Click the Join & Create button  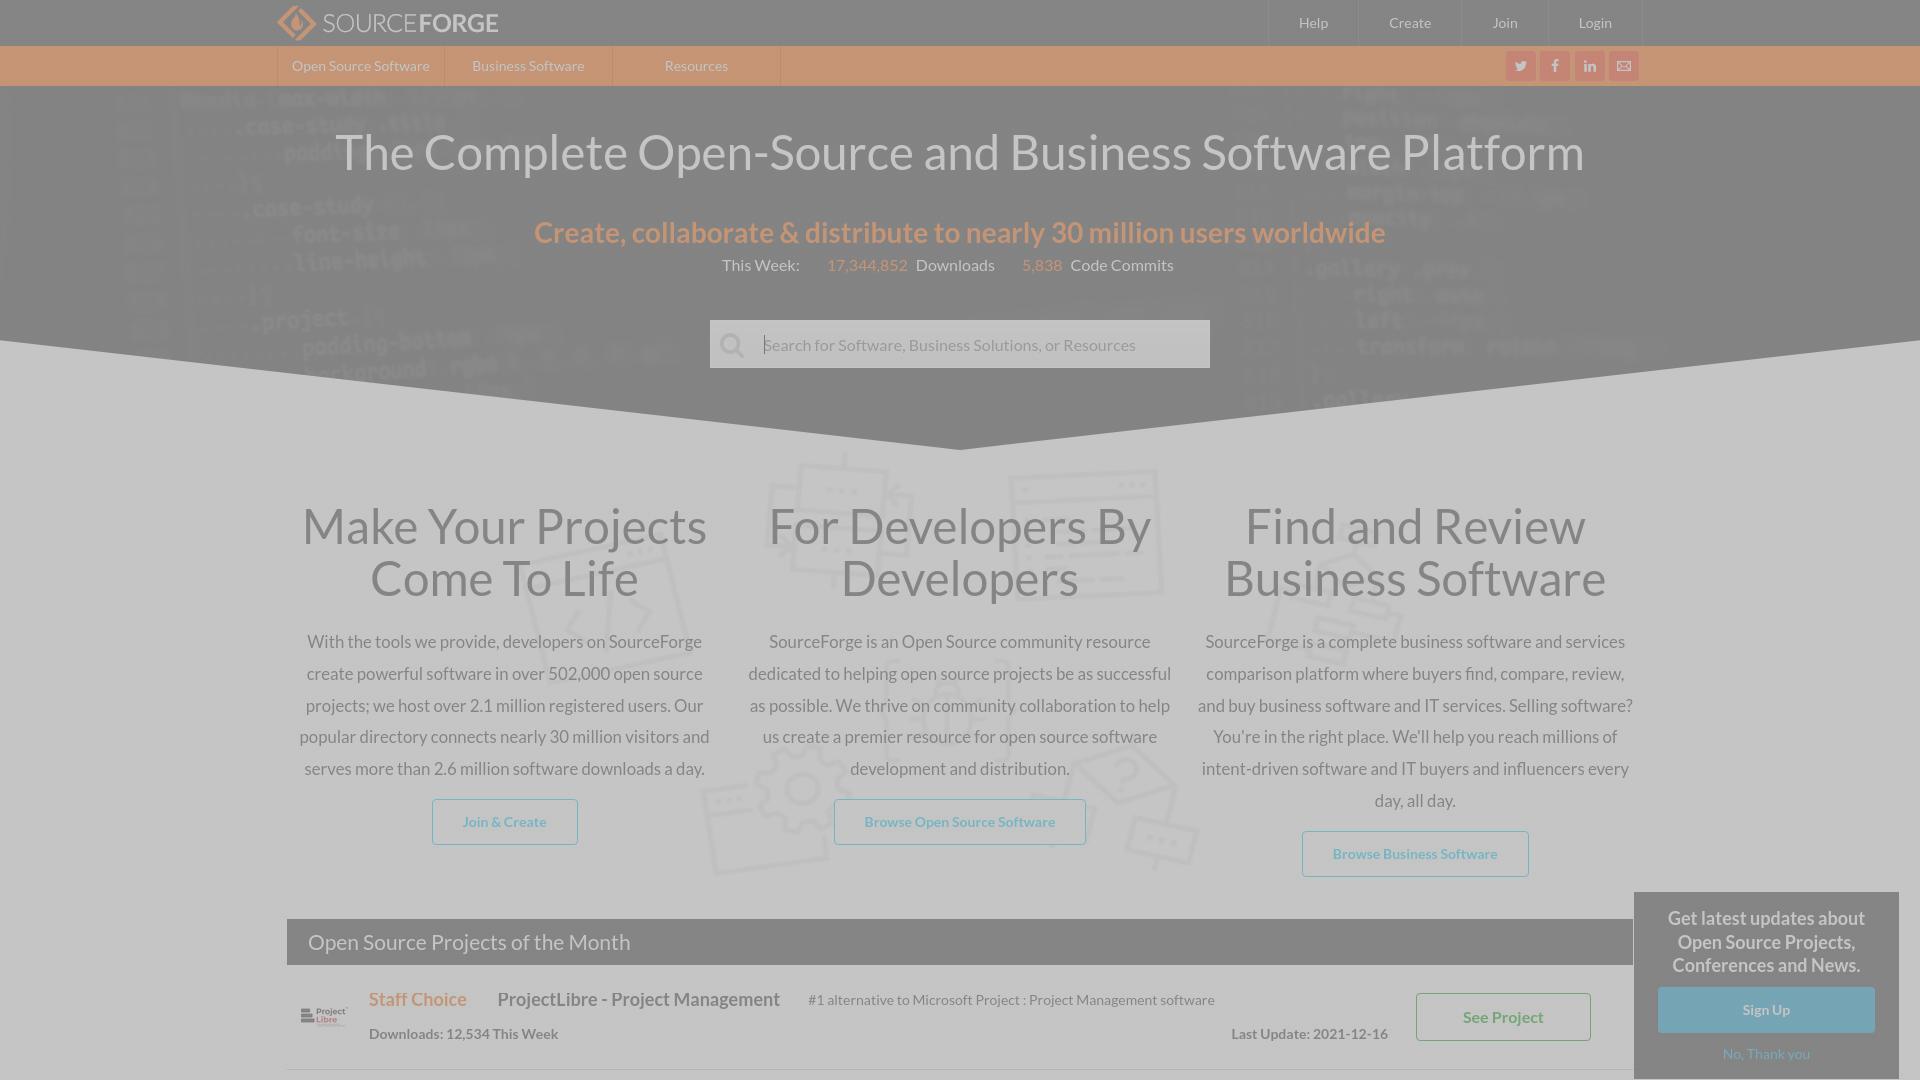(505, 822)
